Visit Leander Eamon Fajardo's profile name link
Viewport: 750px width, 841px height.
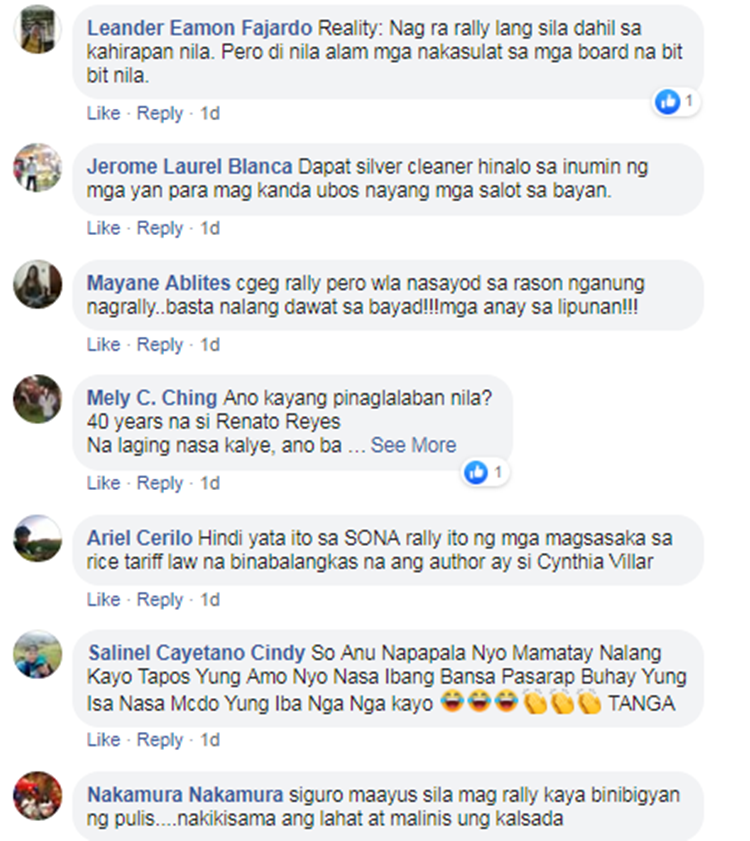point(200,28)
